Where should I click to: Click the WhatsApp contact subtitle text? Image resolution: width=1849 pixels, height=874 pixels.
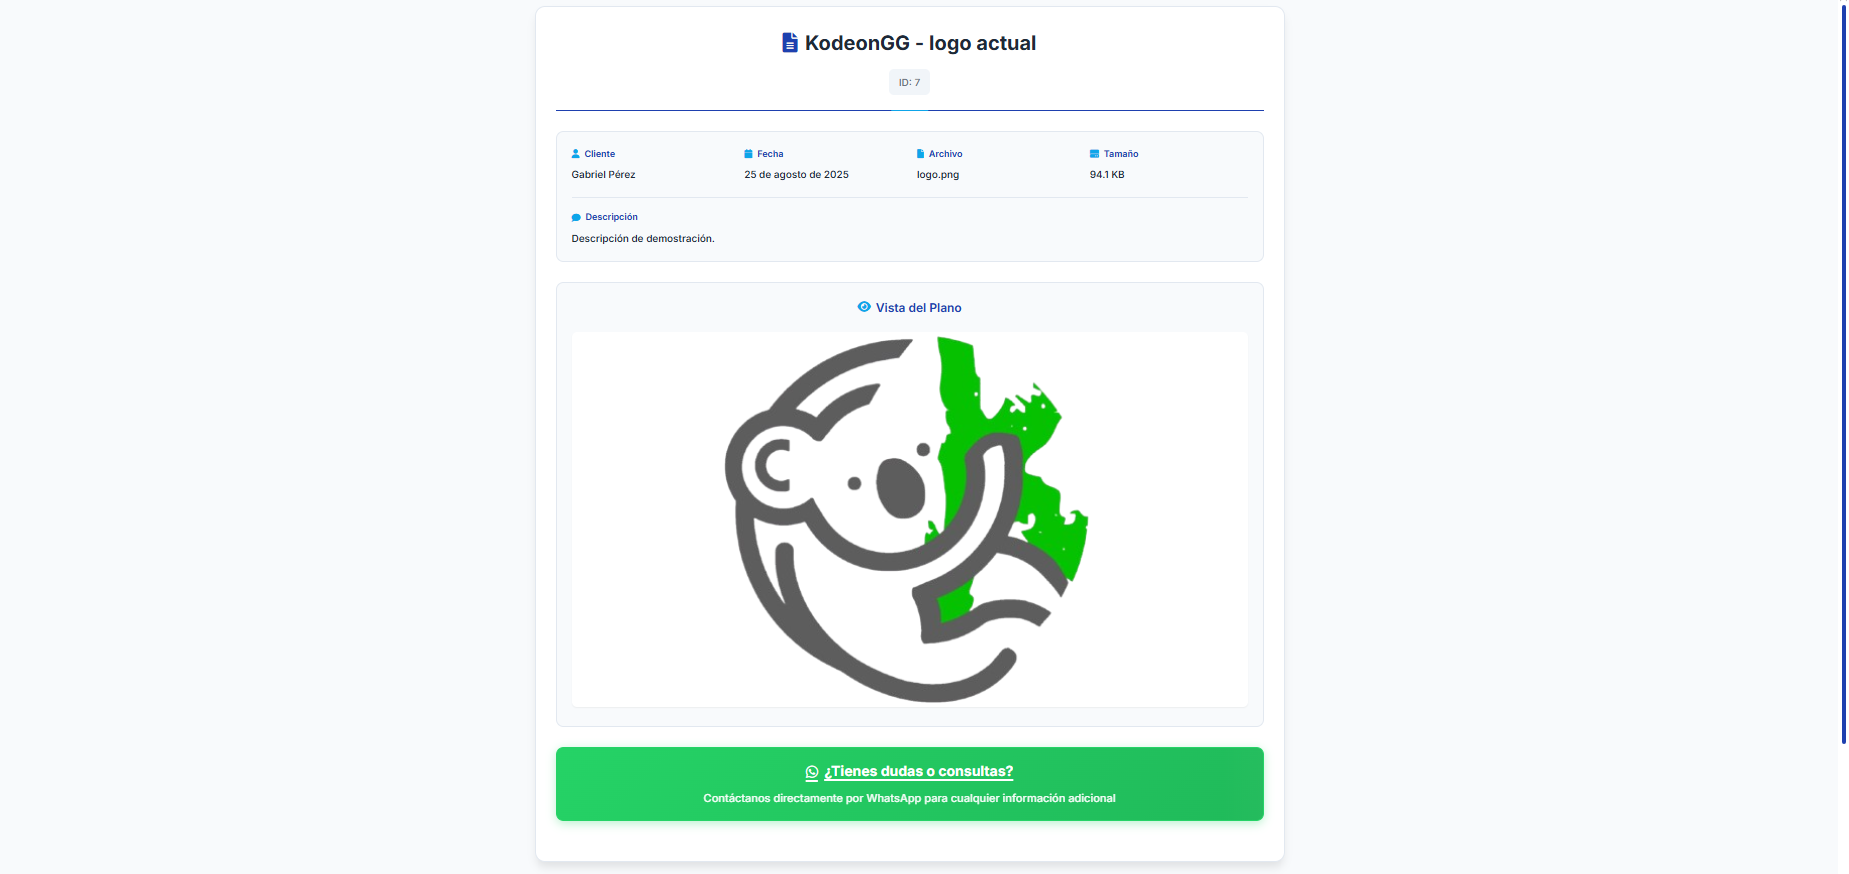909,798
